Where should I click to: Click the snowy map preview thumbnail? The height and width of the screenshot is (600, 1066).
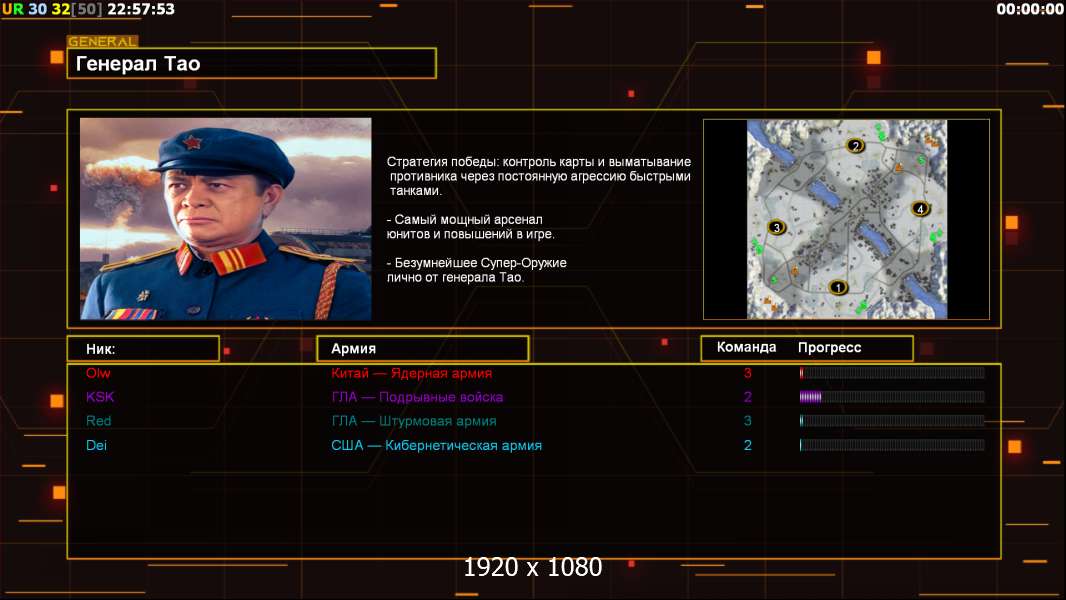pos(846,219)
